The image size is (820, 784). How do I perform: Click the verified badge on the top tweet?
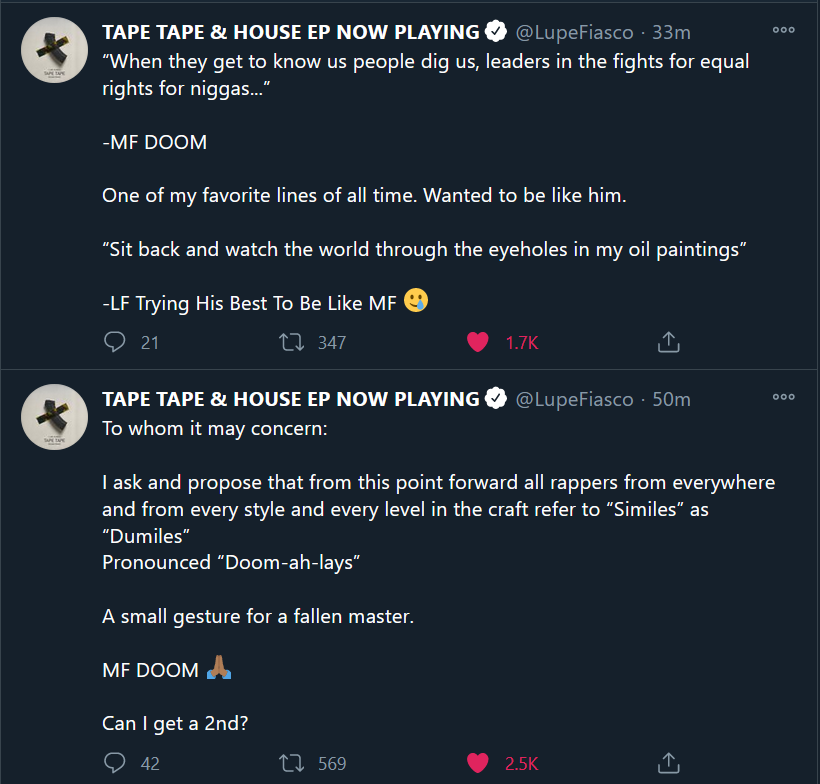coord(496,30)
